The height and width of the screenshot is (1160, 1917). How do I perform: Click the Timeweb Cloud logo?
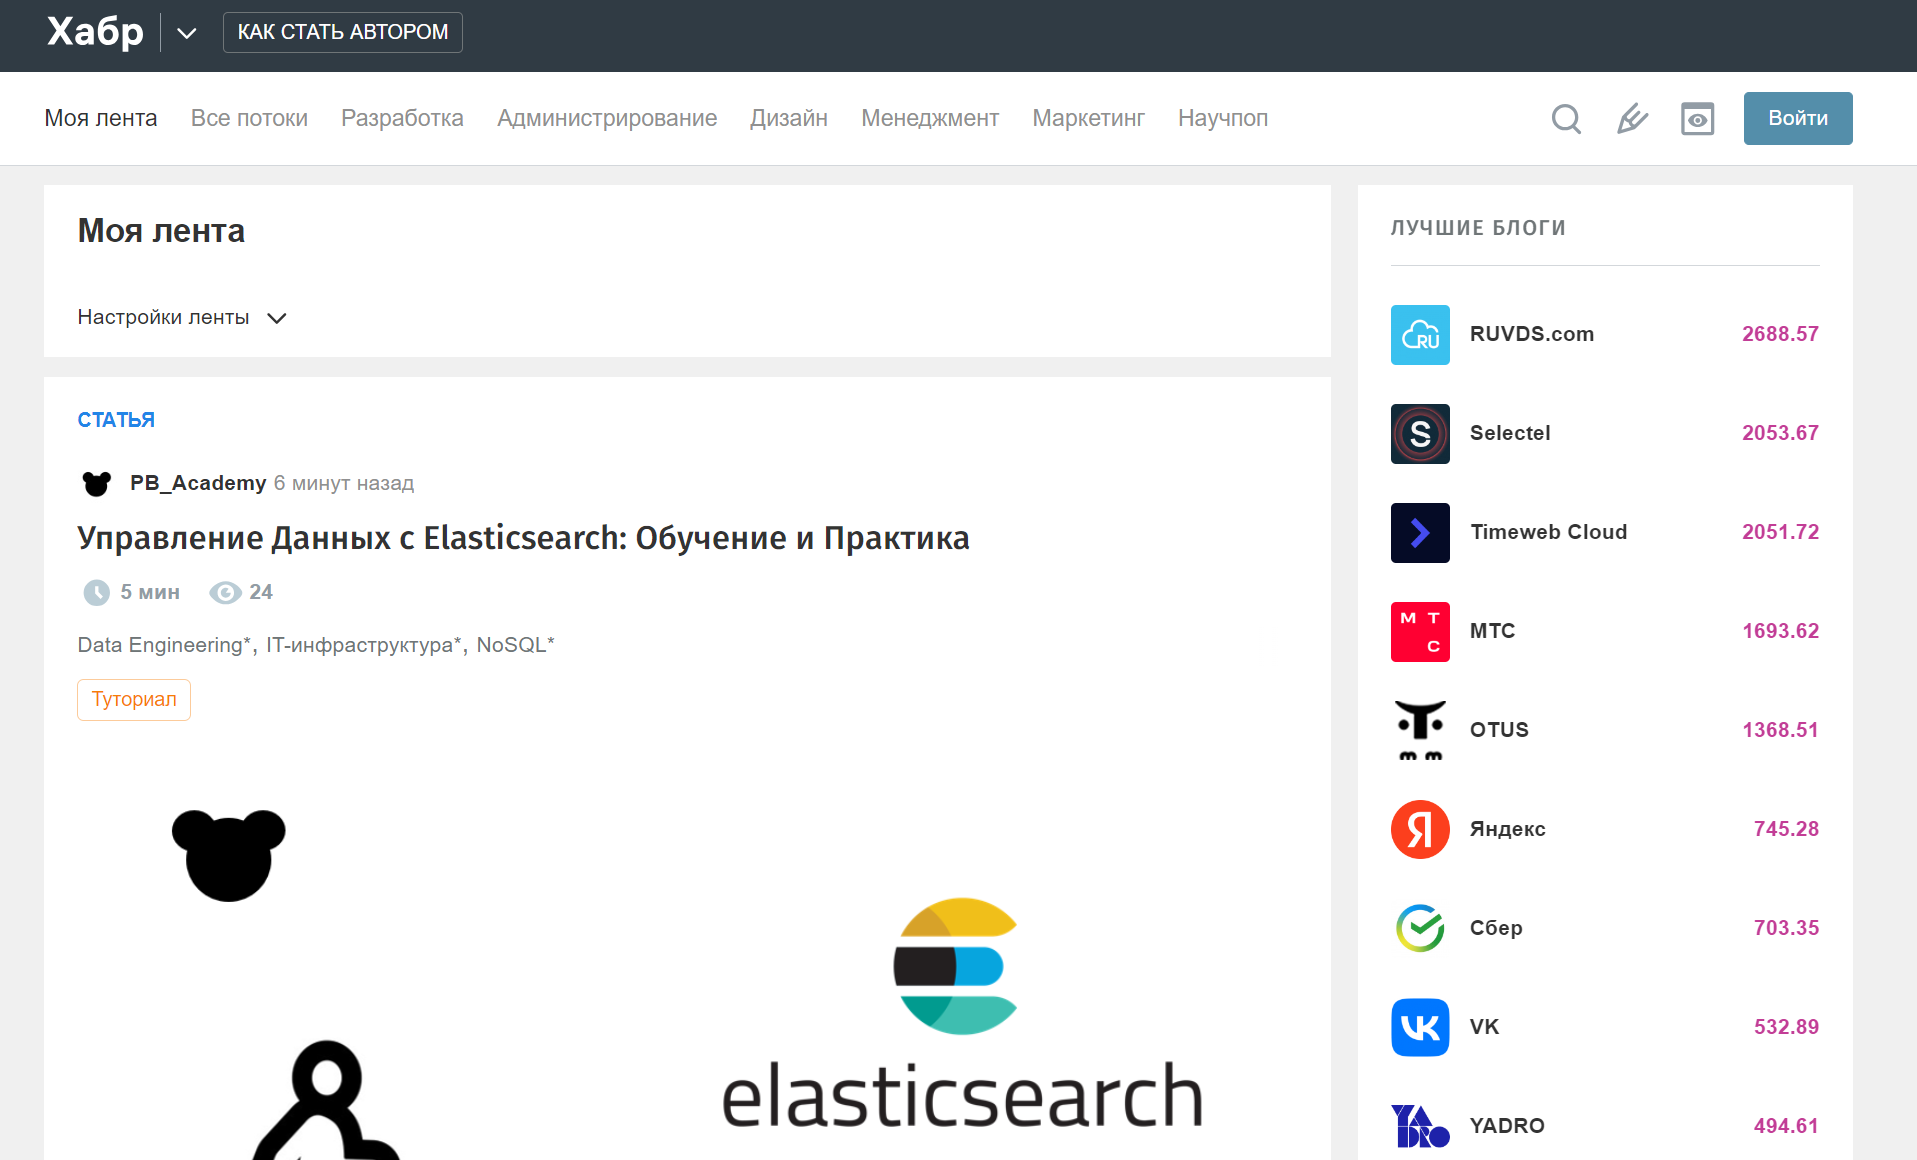coord(1420,533)
